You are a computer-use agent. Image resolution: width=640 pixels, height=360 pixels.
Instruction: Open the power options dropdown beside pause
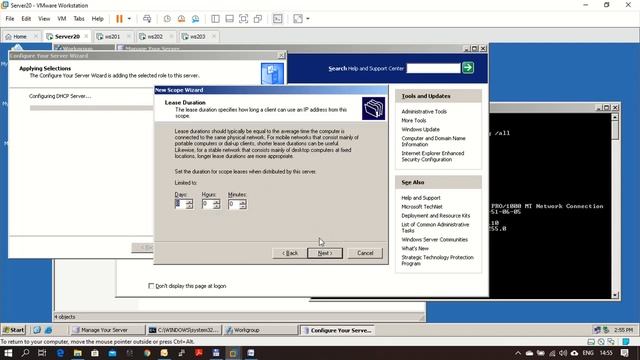129,19
